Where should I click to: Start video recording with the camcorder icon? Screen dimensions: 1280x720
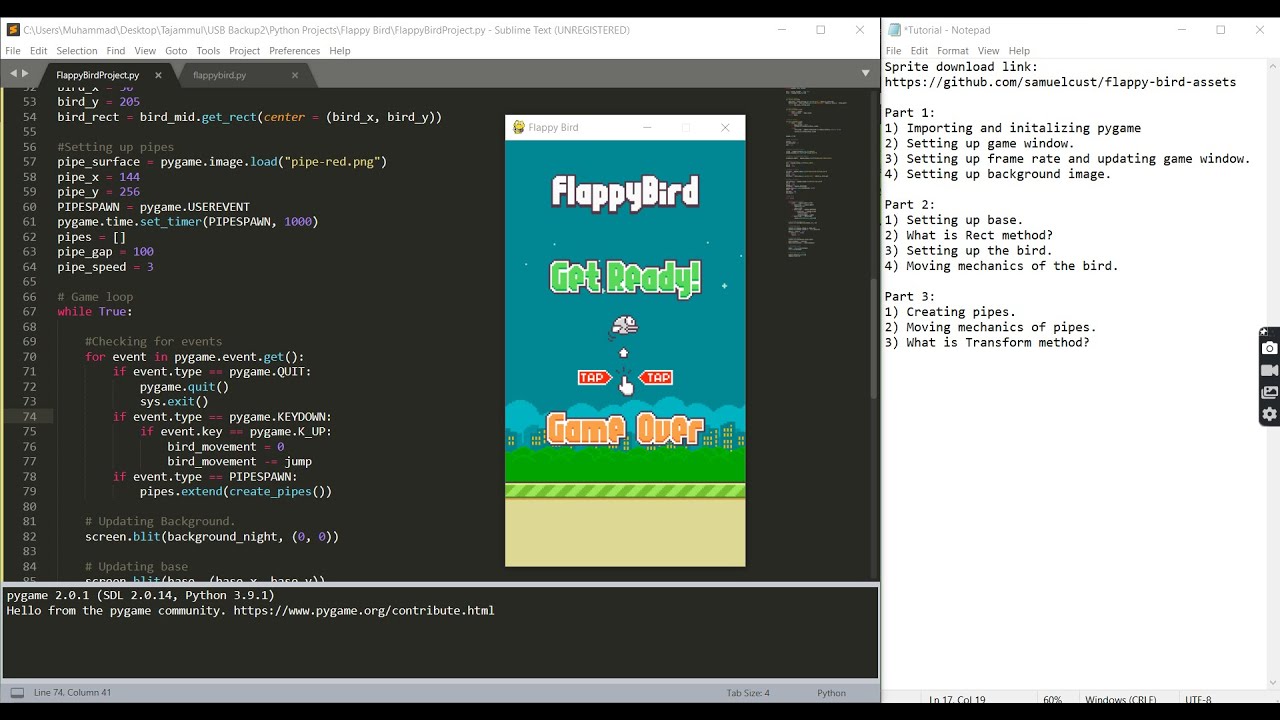(1269, 370)
